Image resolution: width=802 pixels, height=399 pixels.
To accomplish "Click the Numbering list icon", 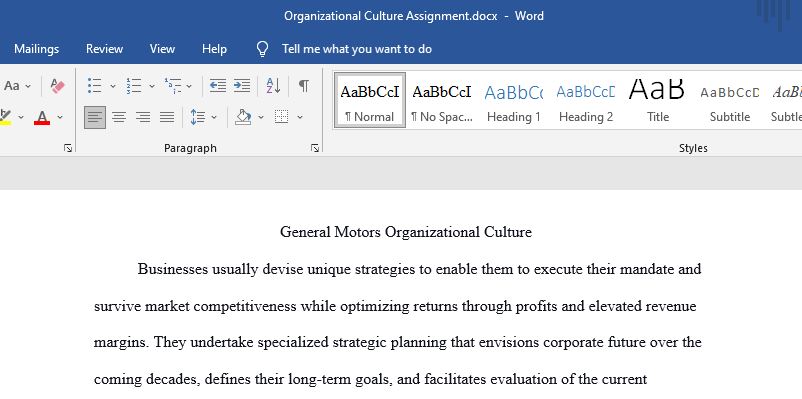I will click(134, 86).
